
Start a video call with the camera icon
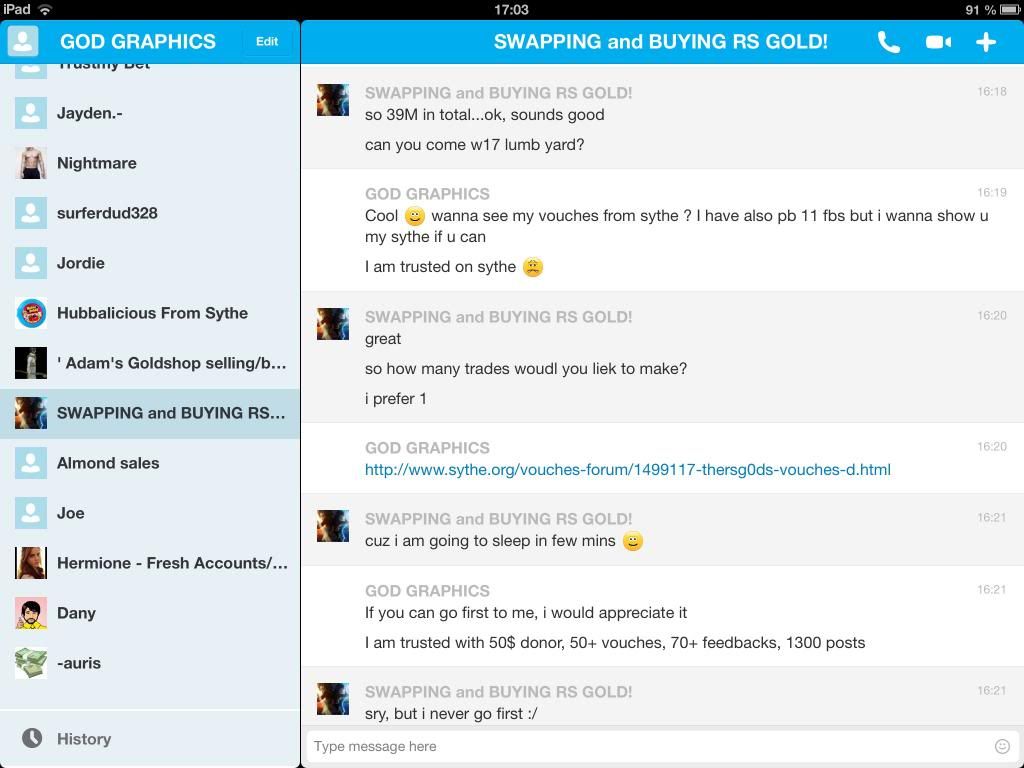pyautogui.click(x=938, y=42)
